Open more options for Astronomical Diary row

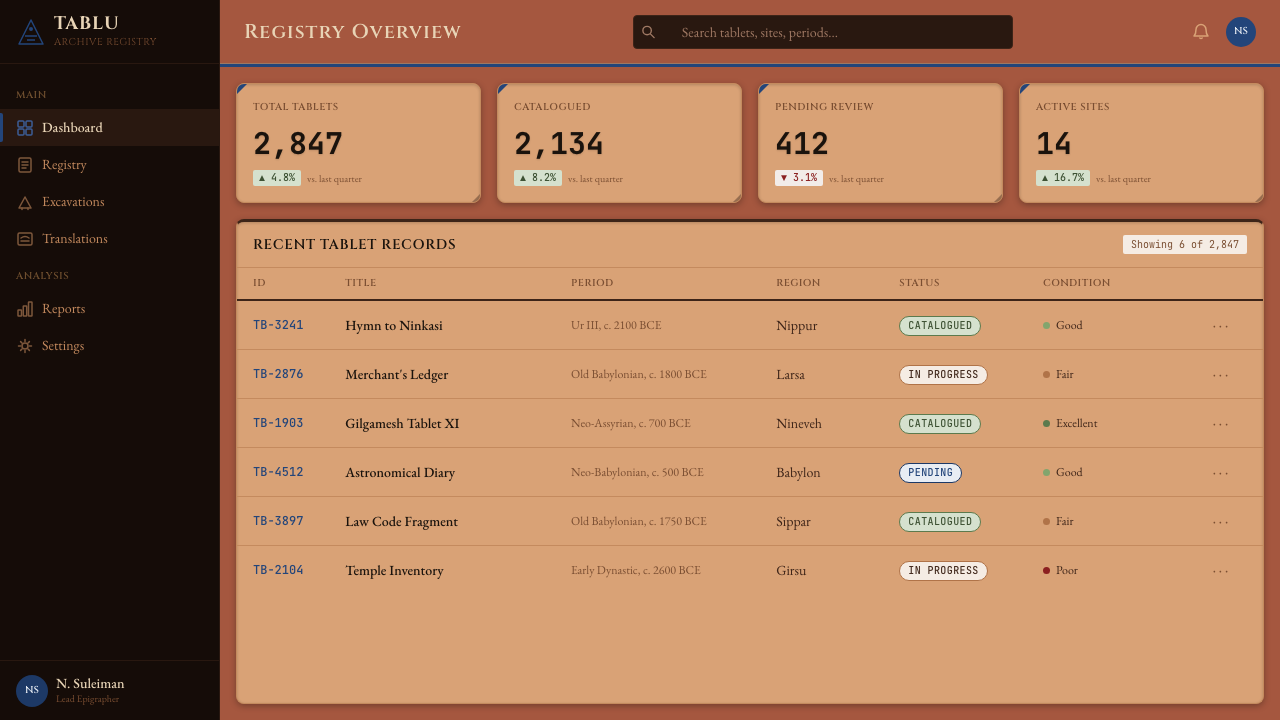[1221, 473]
